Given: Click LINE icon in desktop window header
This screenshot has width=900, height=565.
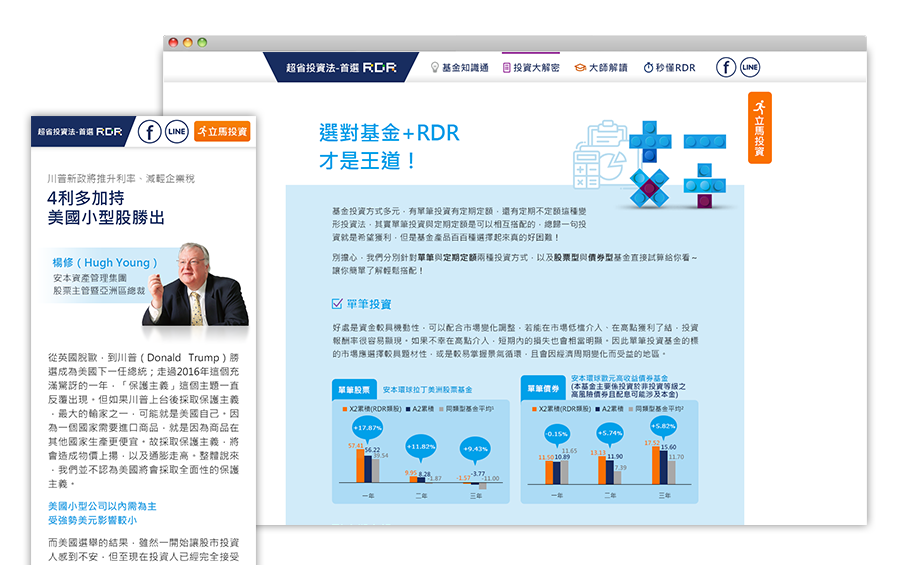Looking at the screenshot, I should tap(750, 67).
